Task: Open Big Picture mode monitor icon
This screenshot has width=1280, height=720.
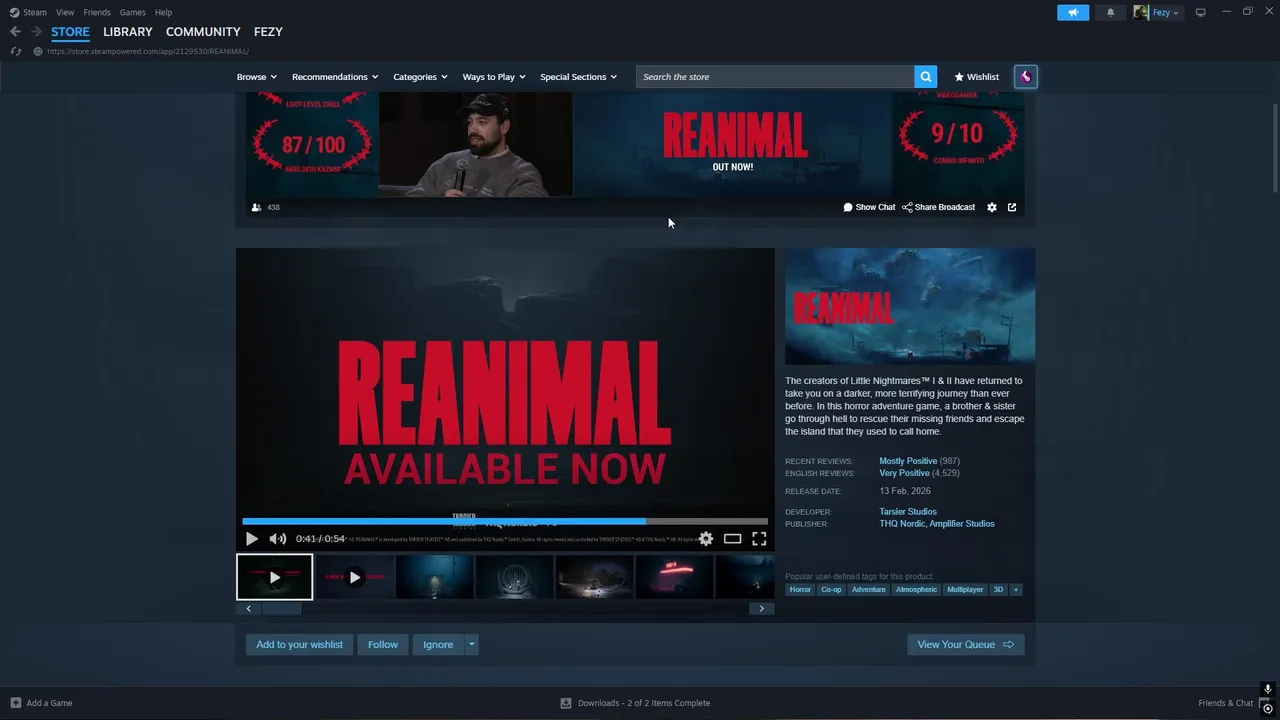Action: click(1201, 12)
